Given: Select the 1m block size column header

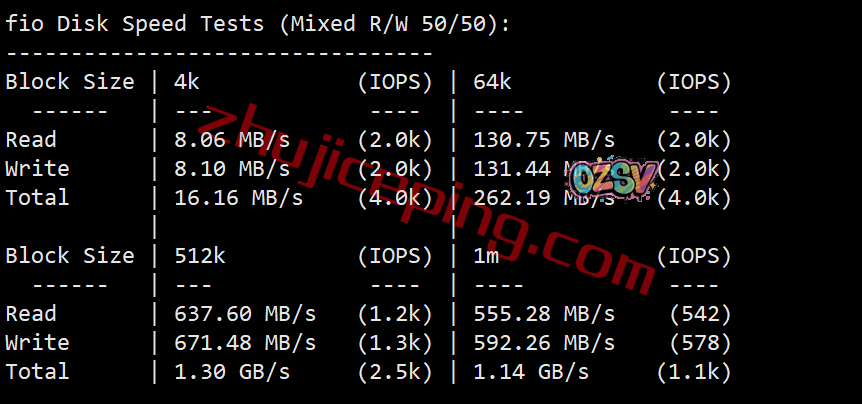Looking at the screenshot, I should [x=487, y=256].
